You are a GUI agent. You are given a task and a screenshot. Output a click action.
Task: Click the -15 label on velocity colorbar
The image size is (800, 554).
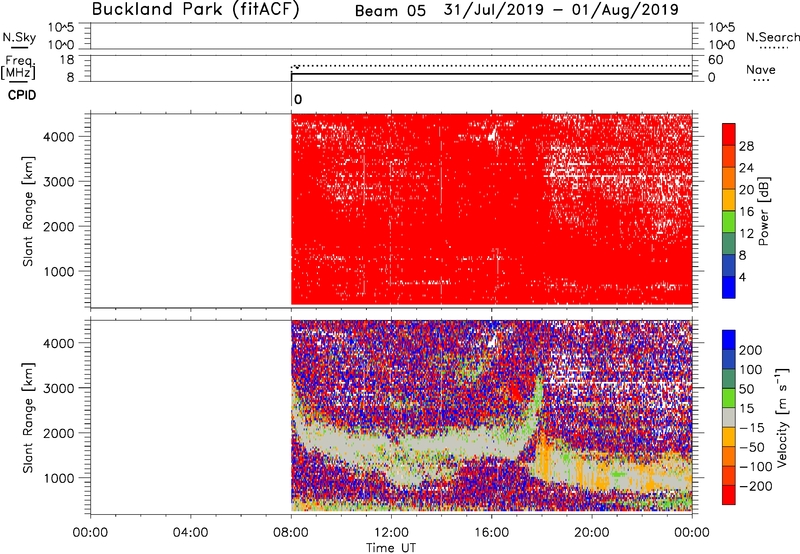tap(752, 428)
